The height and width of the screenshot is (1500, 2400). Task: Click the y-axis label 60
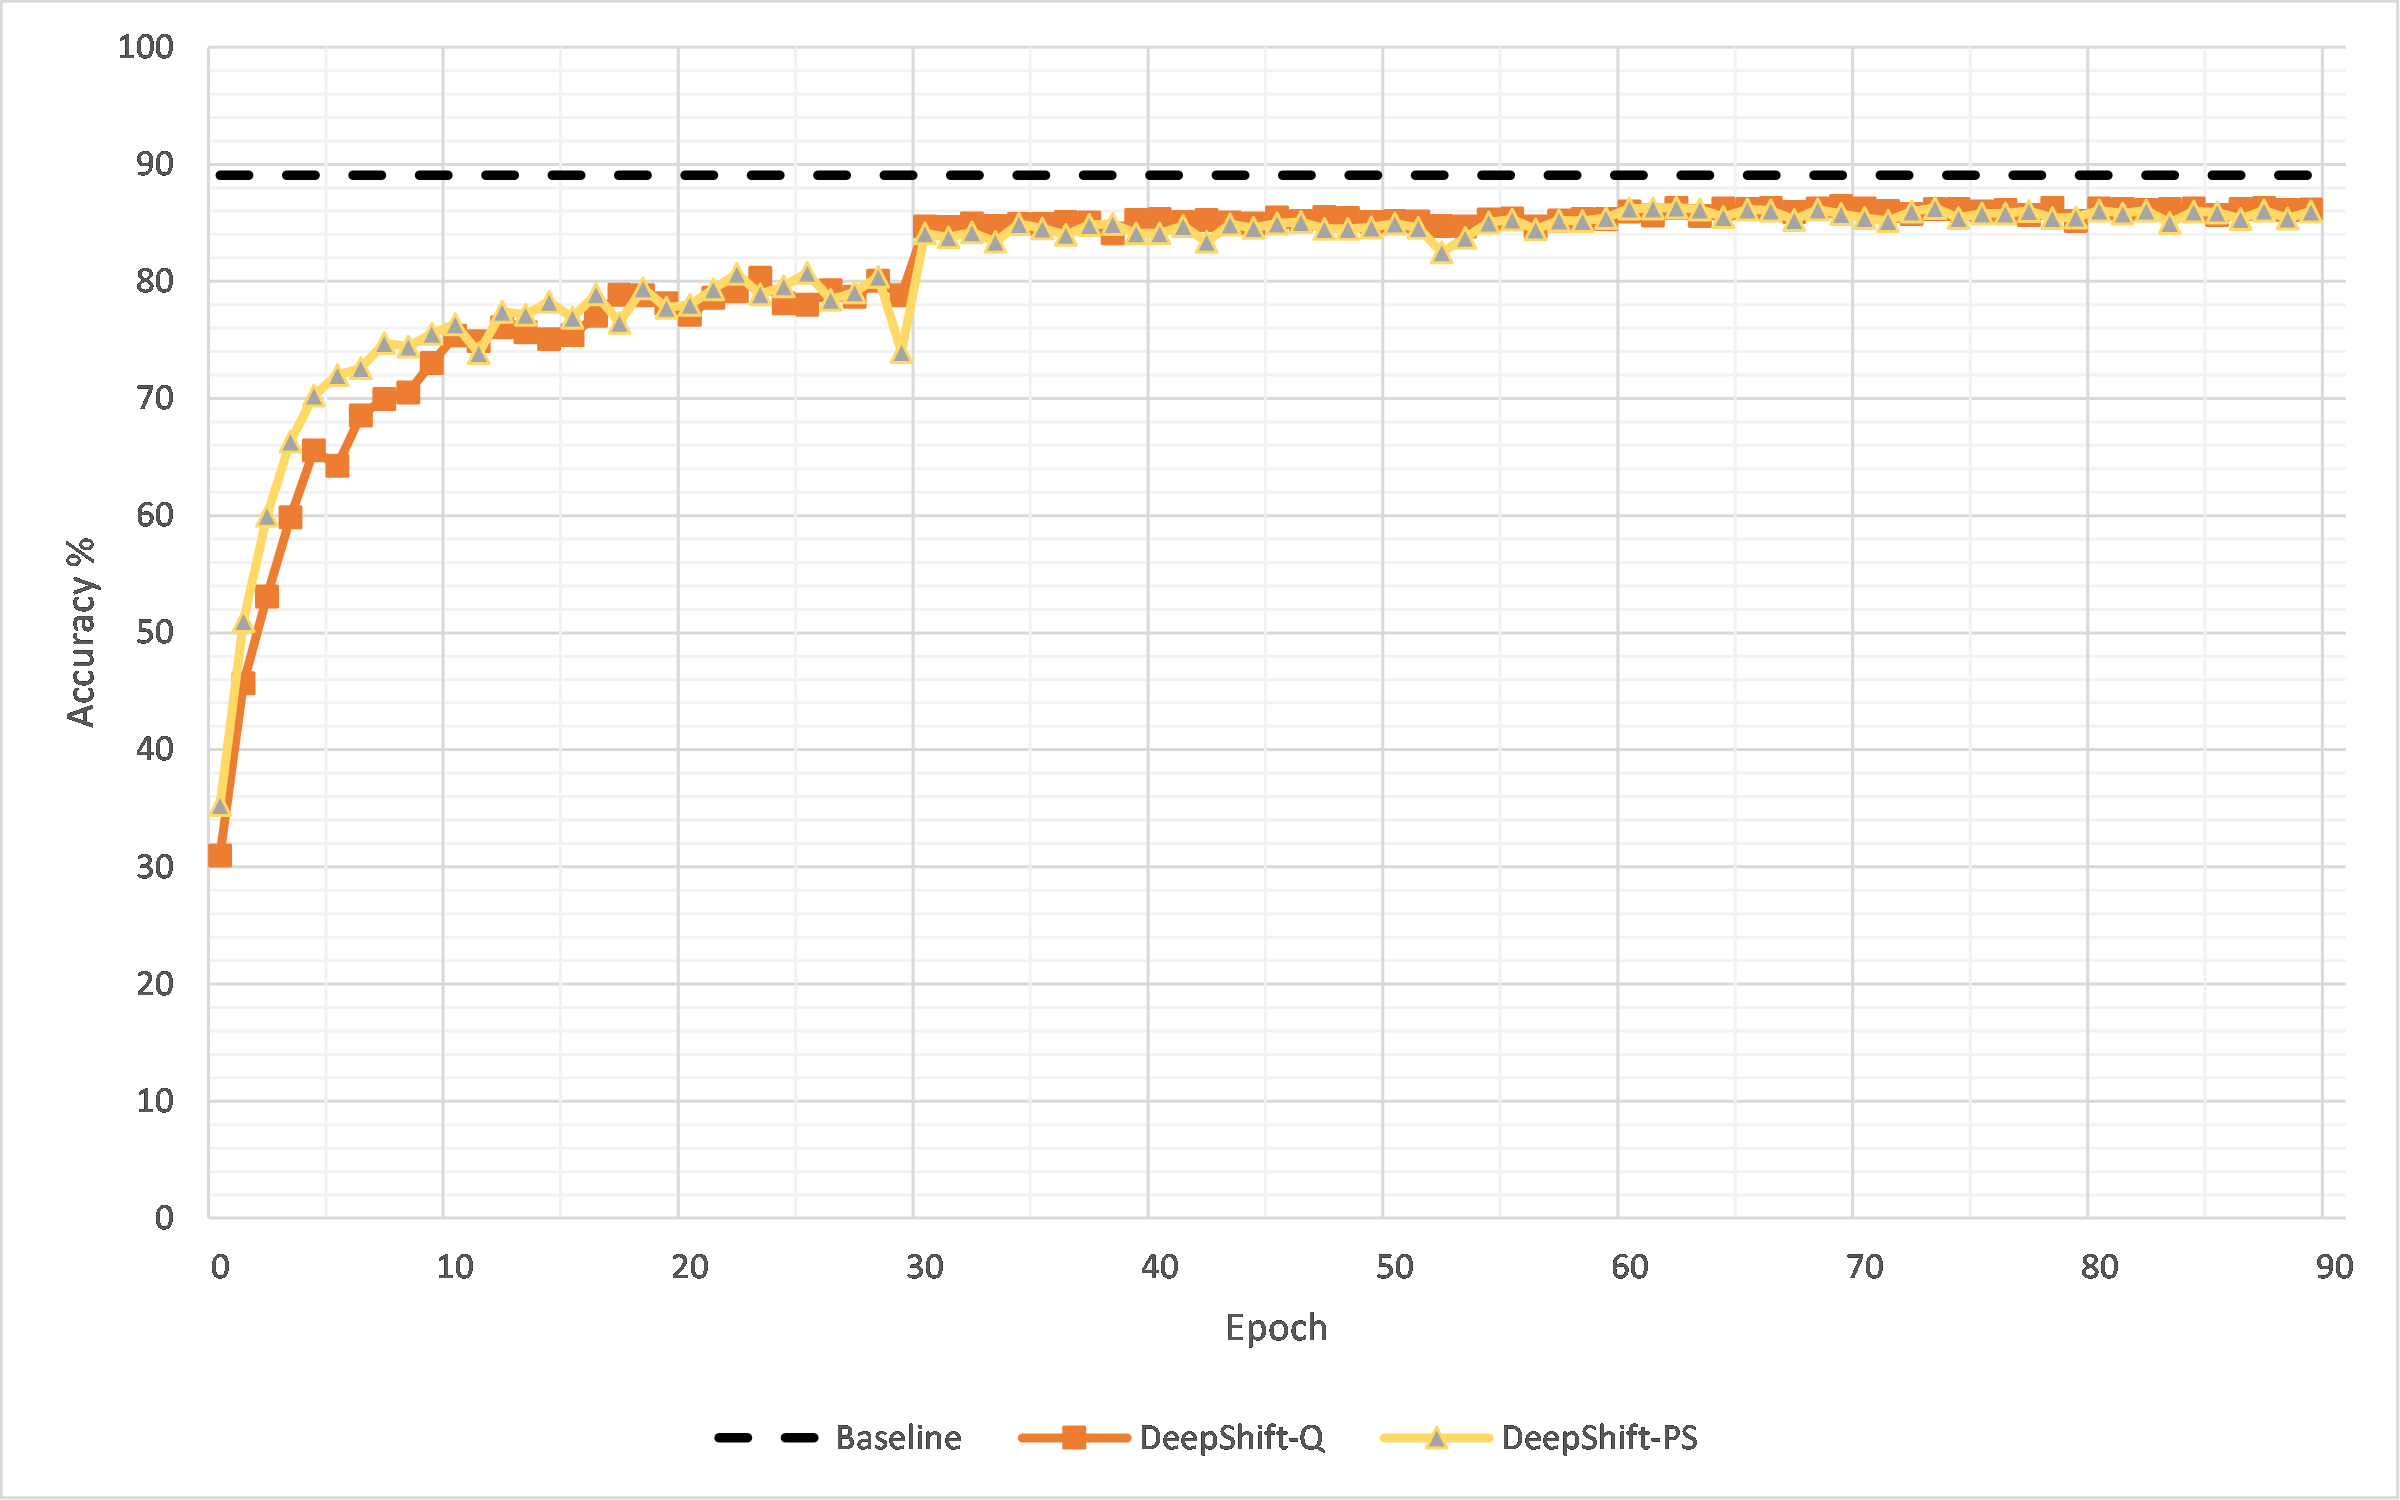pos(155,515)
